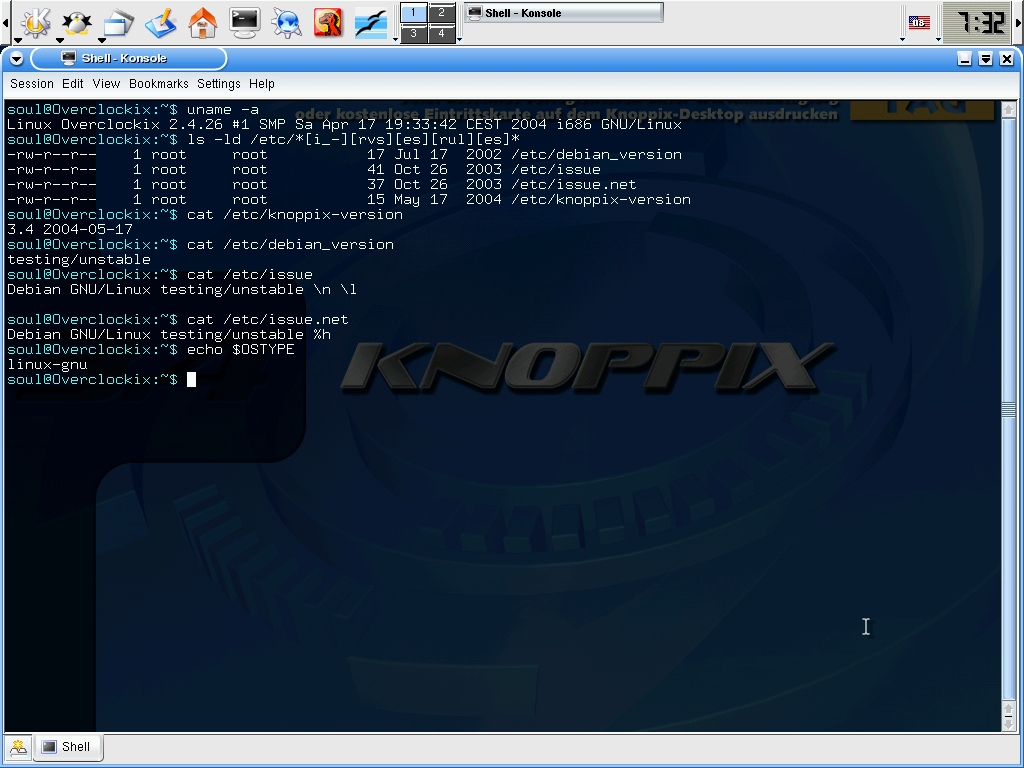Open the Home folder icon
The height and width of the screenshot is (768, 1024).
pos(202,22)
